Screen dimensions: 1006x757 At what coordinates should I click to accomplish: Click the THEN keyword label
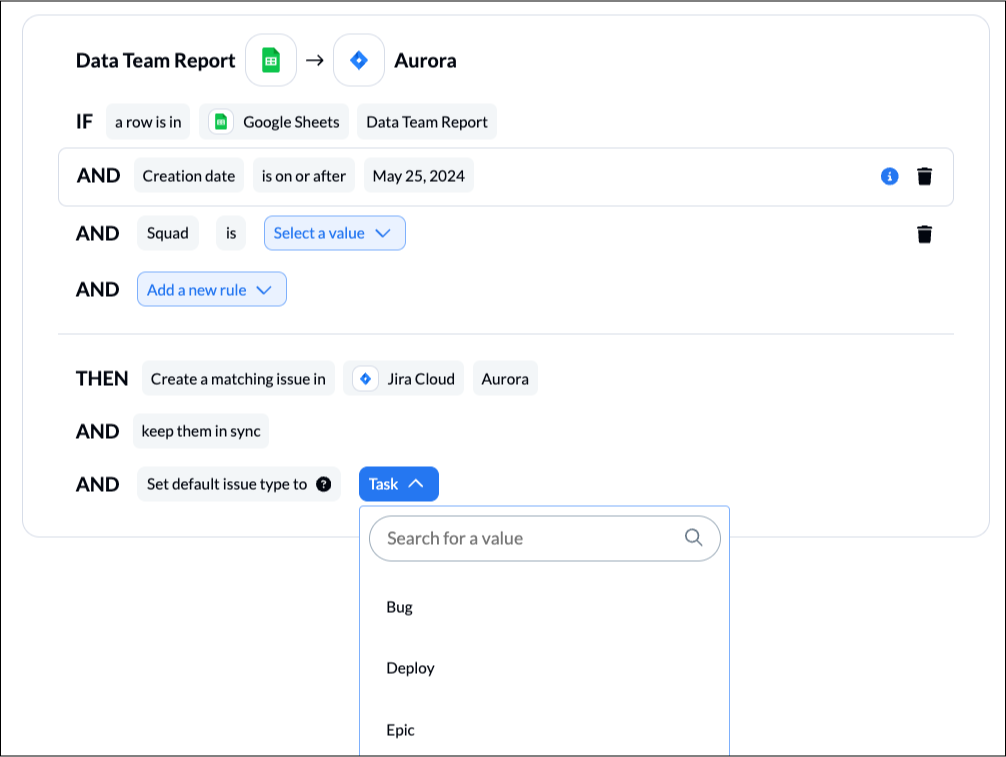tap(102, 378)
